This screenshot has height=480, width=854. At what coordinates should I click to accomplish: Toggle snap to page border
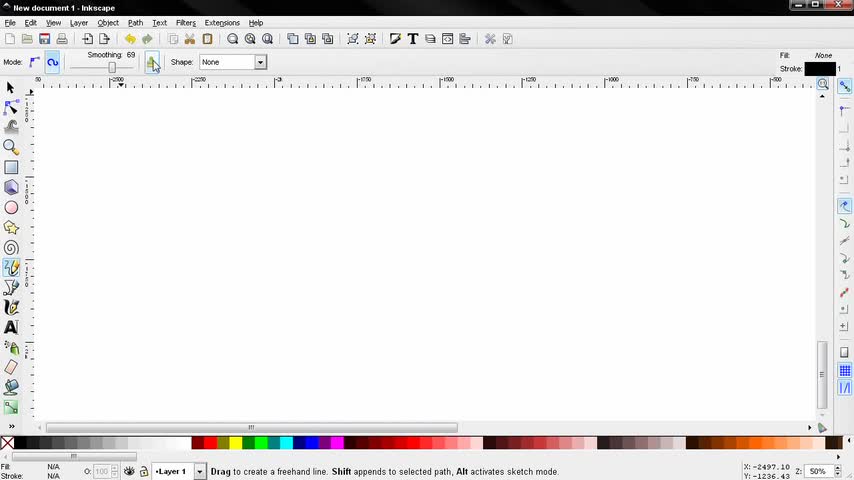844,353
